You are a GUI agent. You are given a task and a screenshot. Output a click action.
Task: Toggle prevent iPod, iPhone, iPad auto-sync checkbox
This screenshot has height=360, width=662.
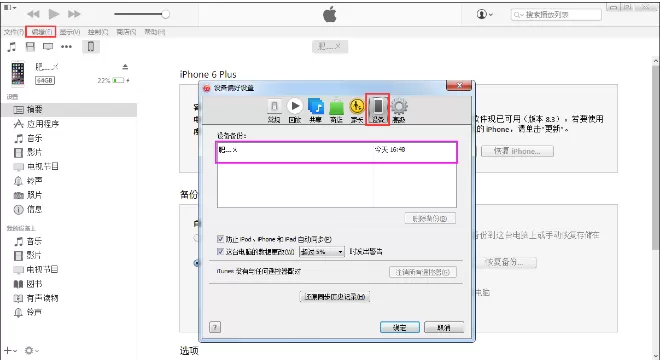[220, 239]
